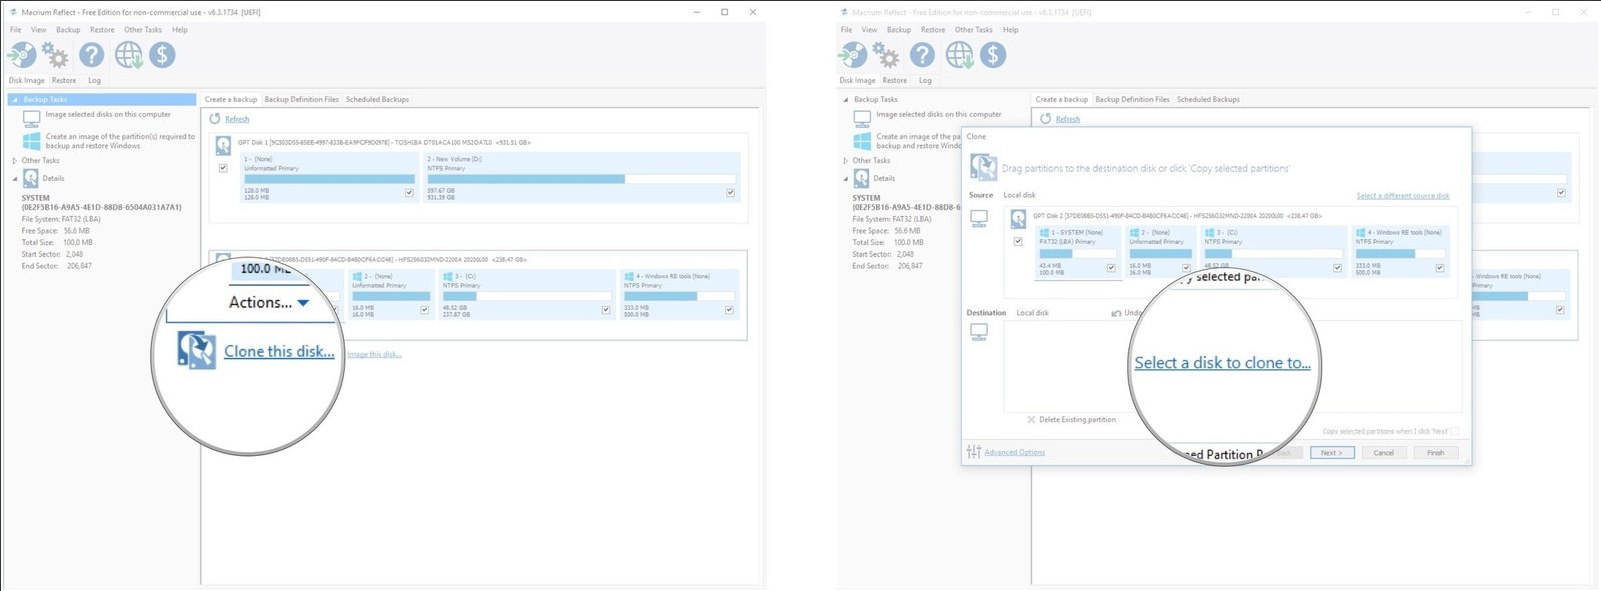1601x591 pixels.
Task: Toggle '1 - SYSTEM' partition checkbox in Clone dialog
Action: point(1111,268)
